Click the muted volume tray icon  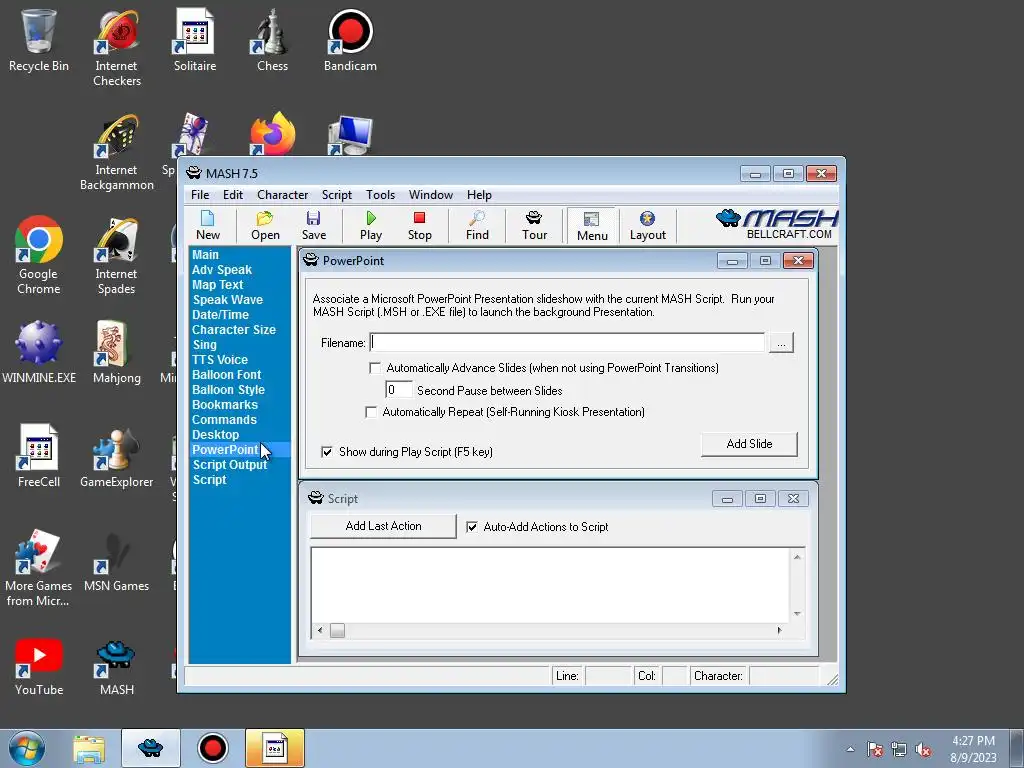coord(923,749)
